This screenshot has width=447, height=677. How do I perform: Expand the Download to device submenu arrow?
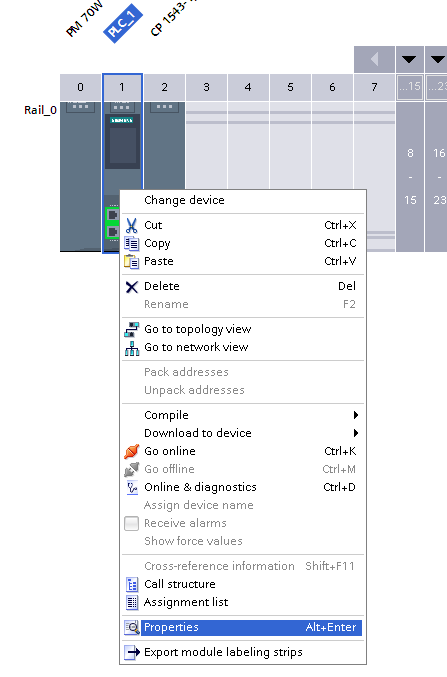355,433
